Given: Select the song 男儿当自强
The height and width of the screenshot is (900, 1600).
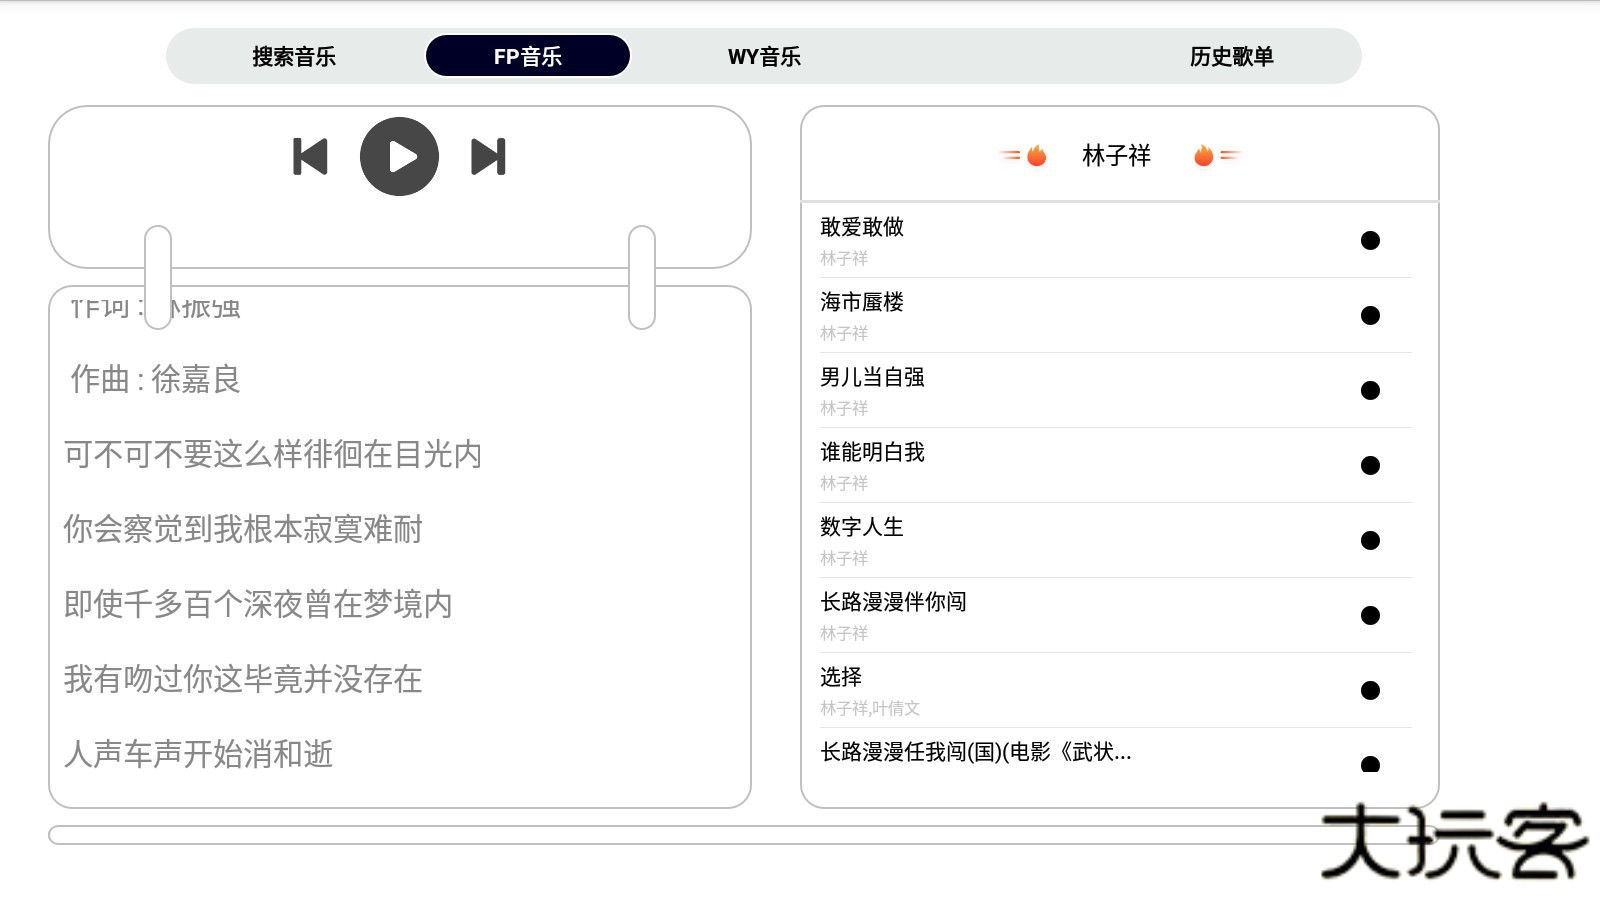Looking at the screenshot, I should tap(872, 378).
